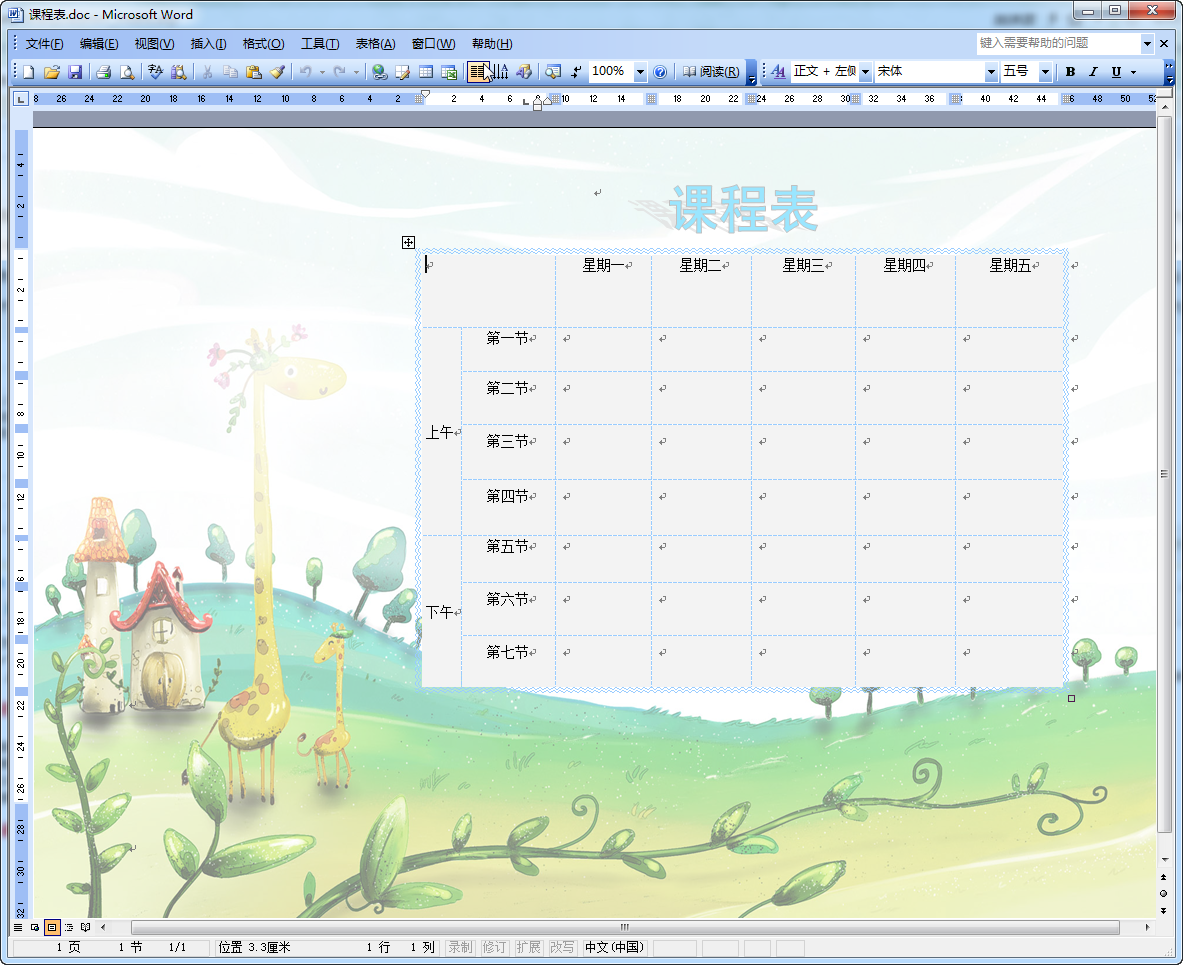Open the 帮助(H) menu
The width and height of the screenshot is (1183, 965).
(x=492, y=44)
